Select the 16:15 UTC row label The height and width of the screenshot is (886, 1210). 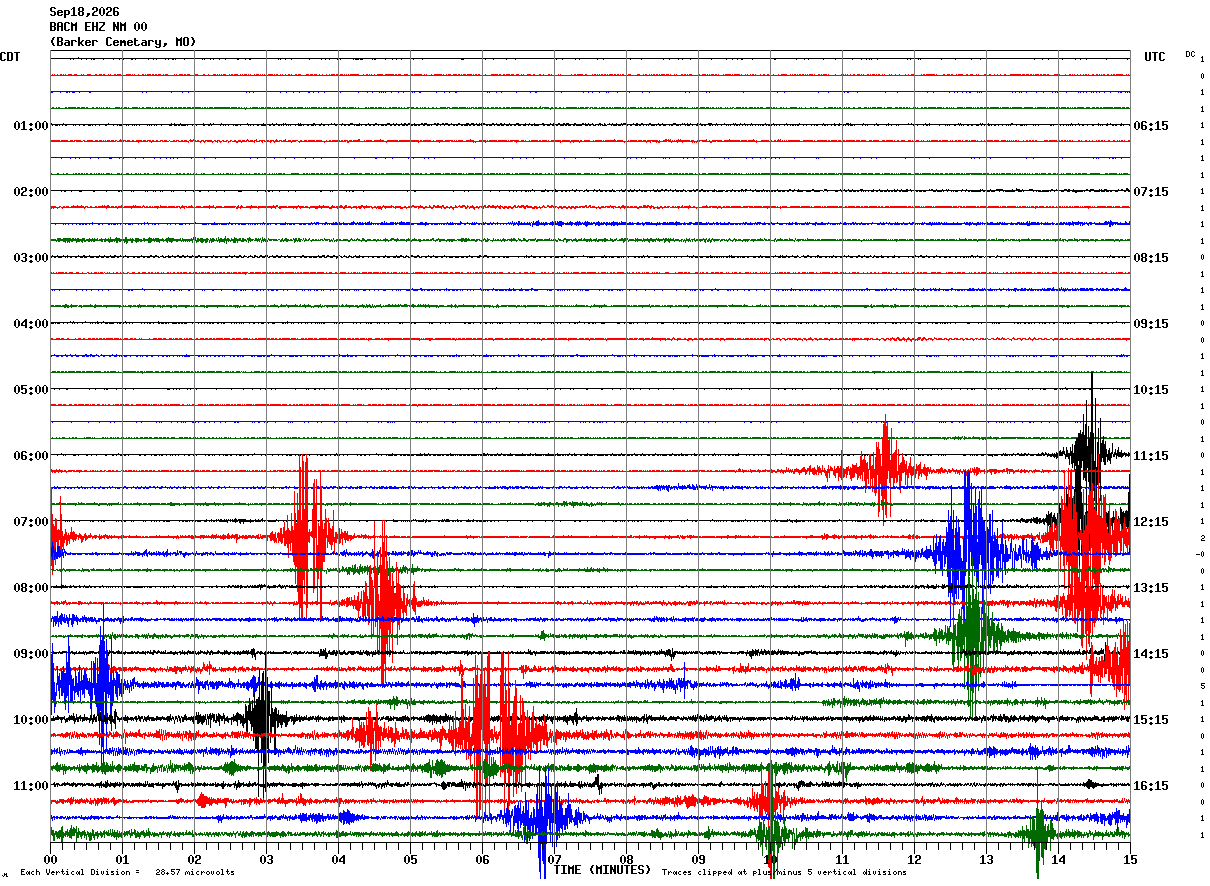(x=1151, y=786)
